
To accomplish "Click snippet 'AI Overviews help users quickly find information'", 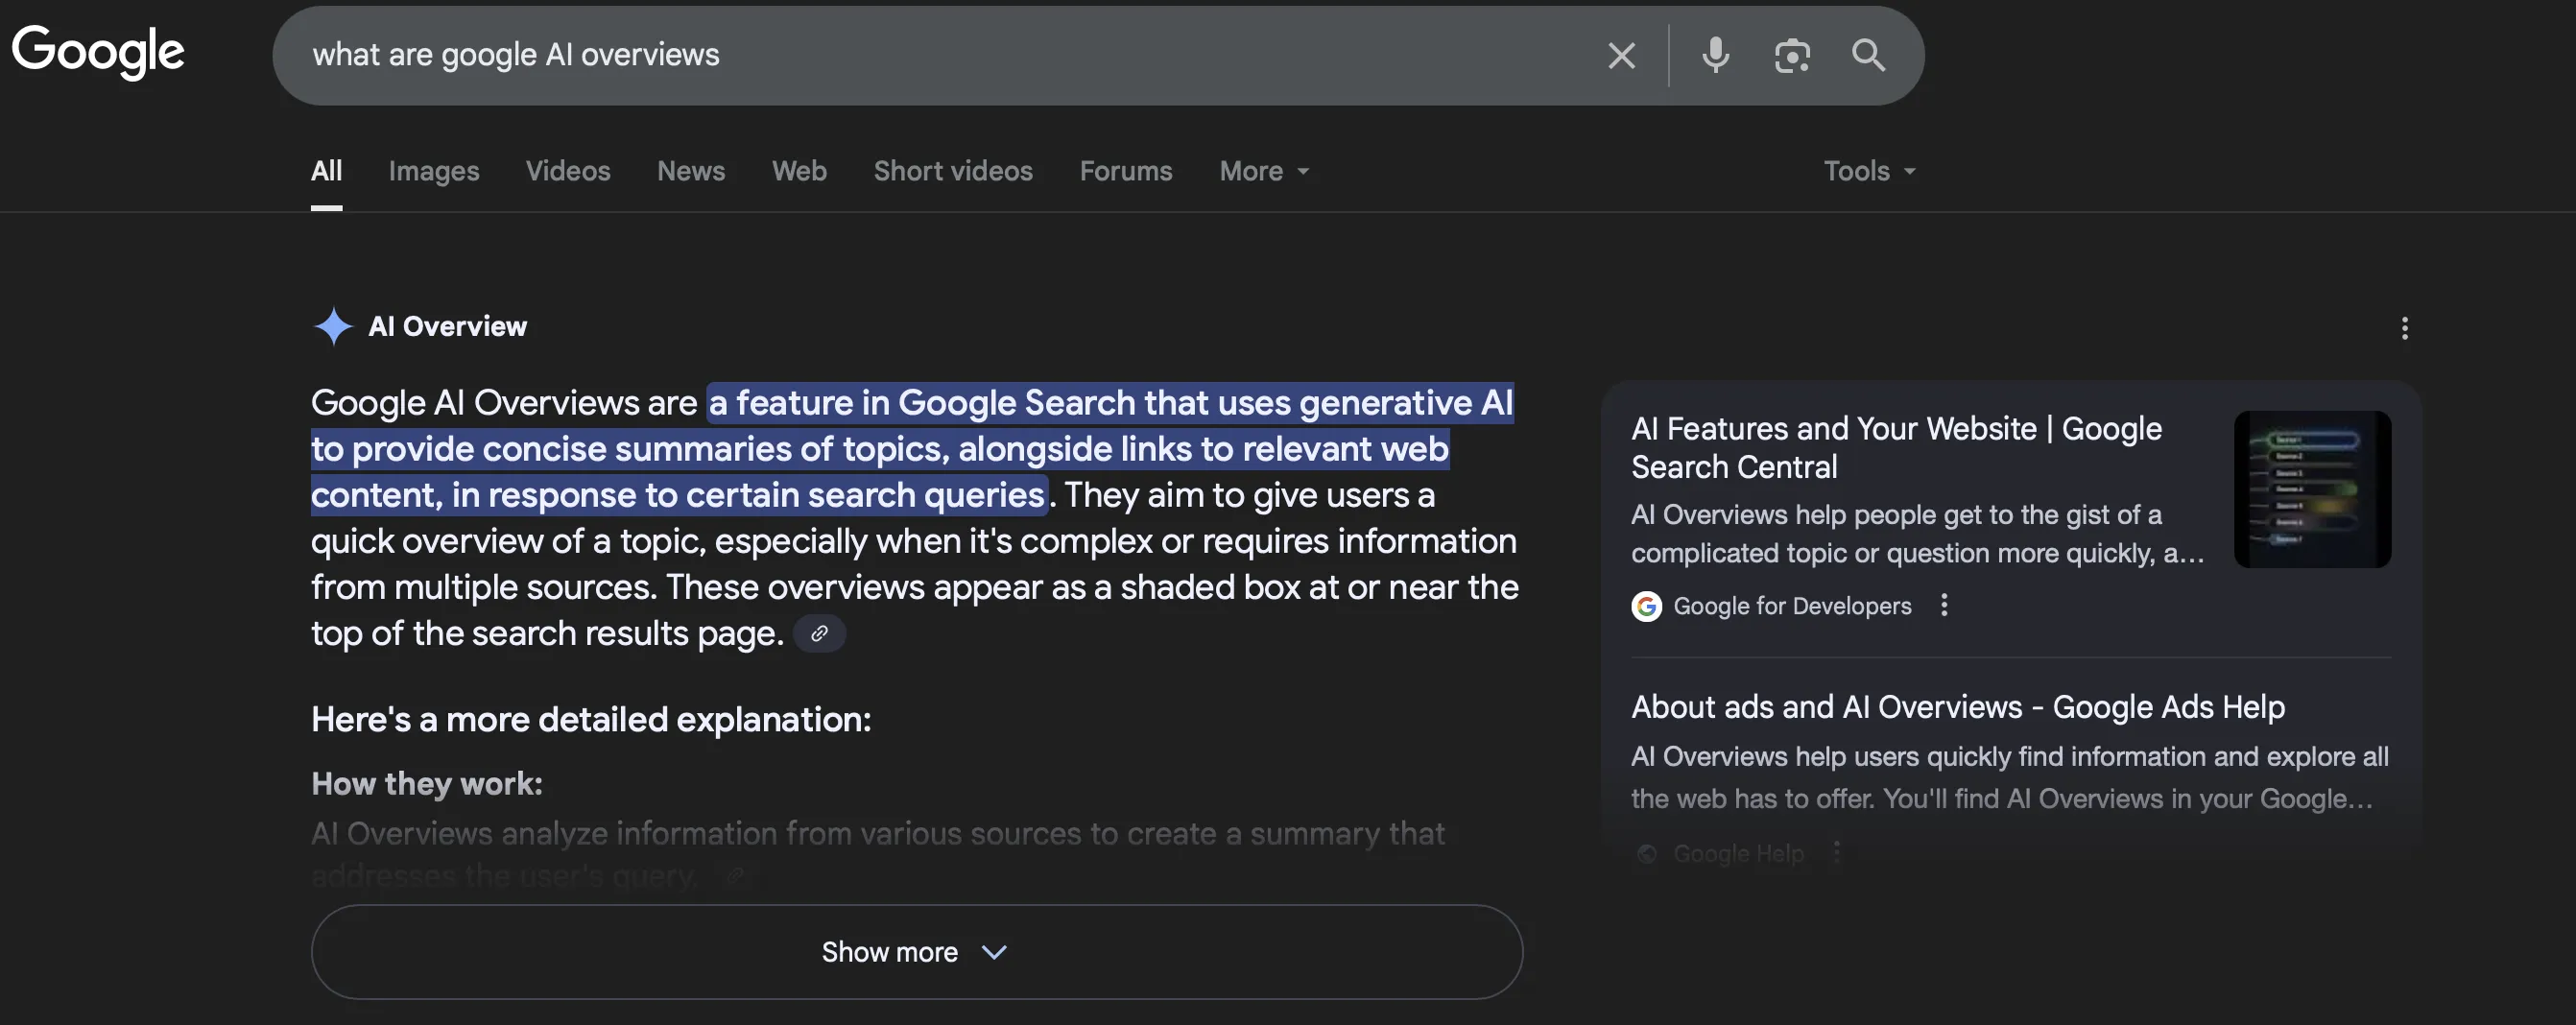I will point(2010,777).
